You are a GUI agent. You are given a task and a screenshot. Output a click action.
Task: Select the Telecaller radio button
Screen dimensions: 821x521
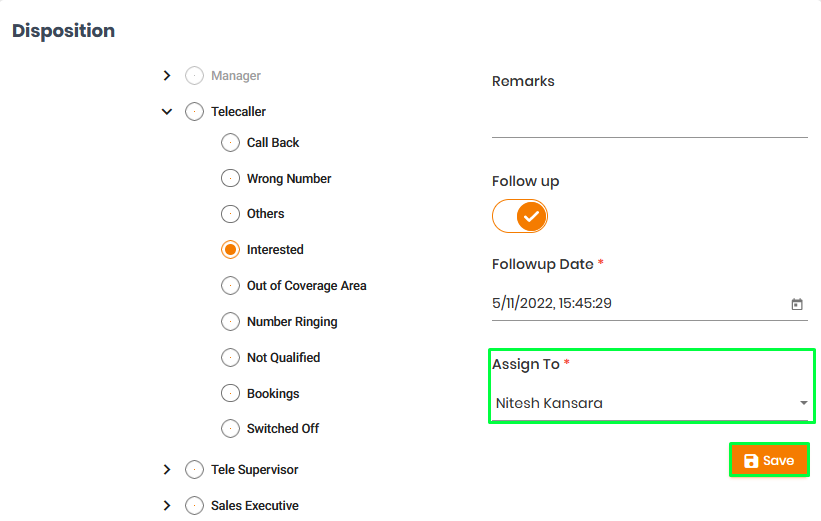coord(194,112)
